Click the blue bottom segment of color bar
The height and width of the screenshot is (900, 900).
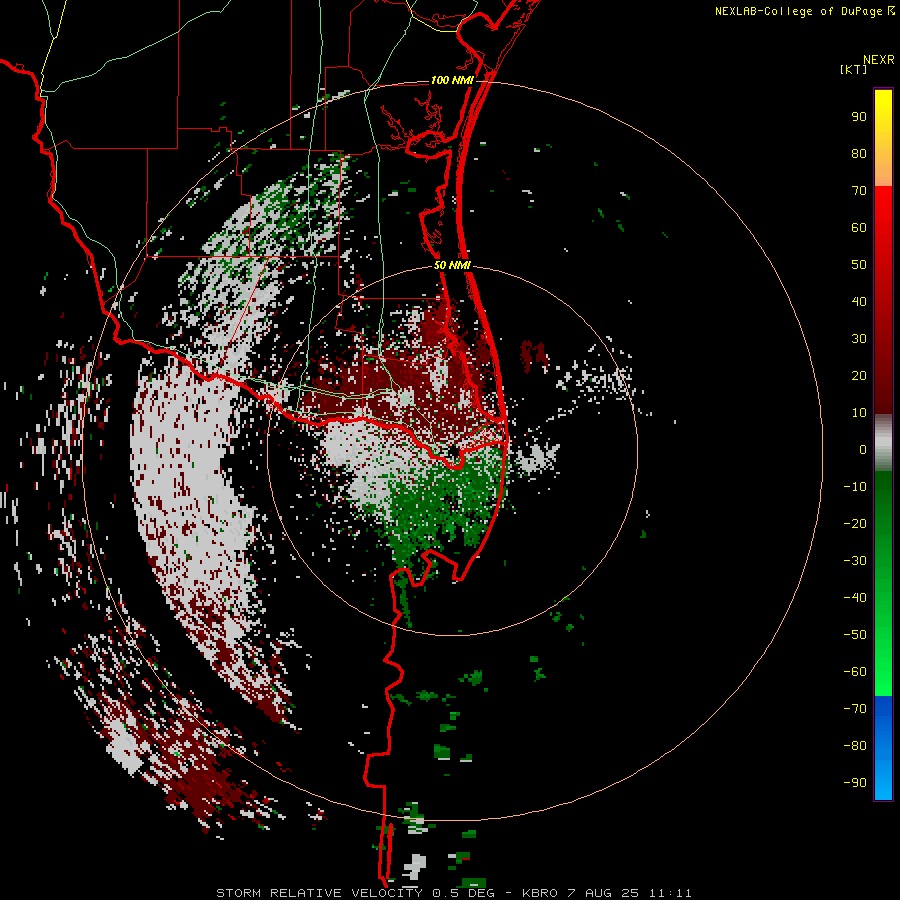(883, 748)
